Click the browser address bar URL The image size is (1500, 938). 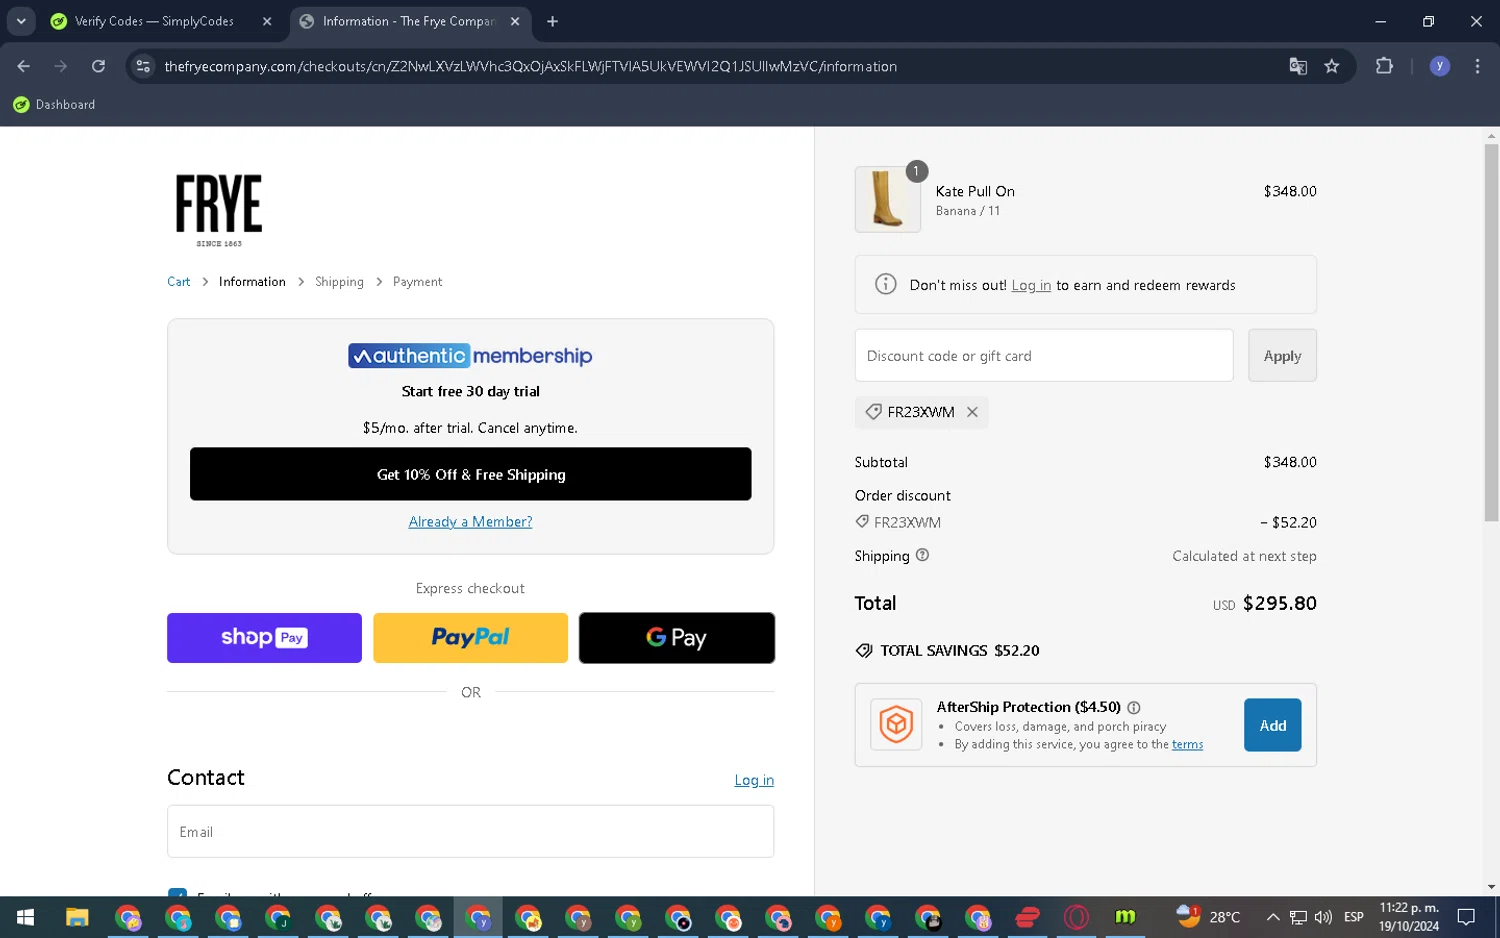pos(530,66)
